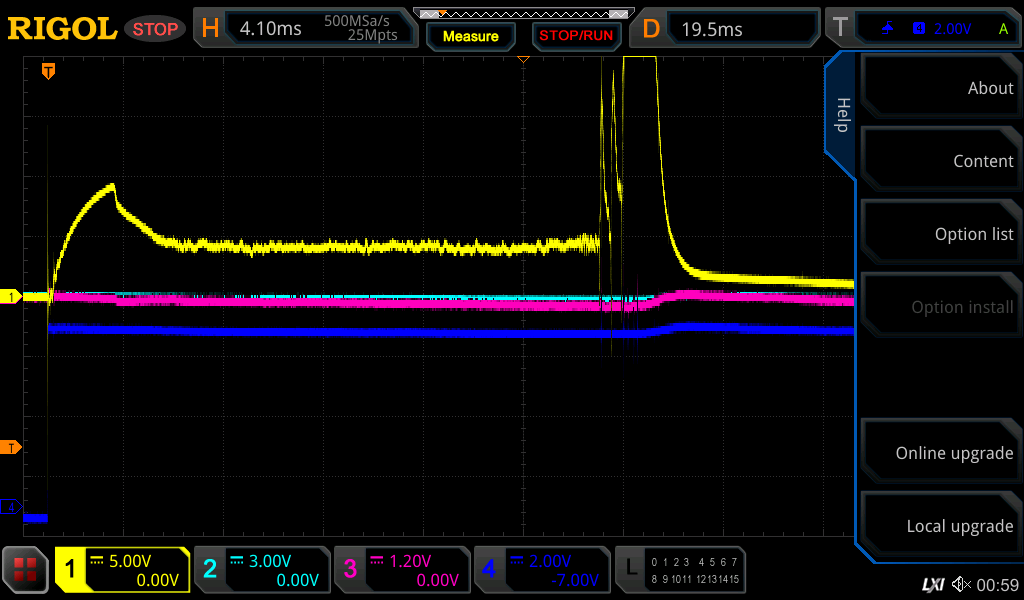Open the delay 19.5ms settings box
Viewport: 1024px width, 600px height.
(727, 29)
